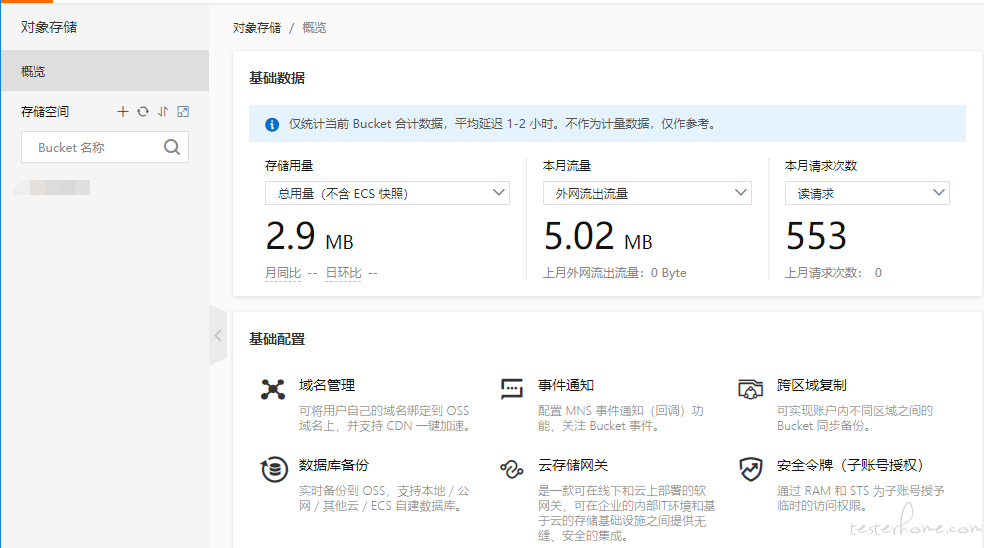
Task: Click 上月外网流出流量: 0 Byte text
Action: click(614, 273)
